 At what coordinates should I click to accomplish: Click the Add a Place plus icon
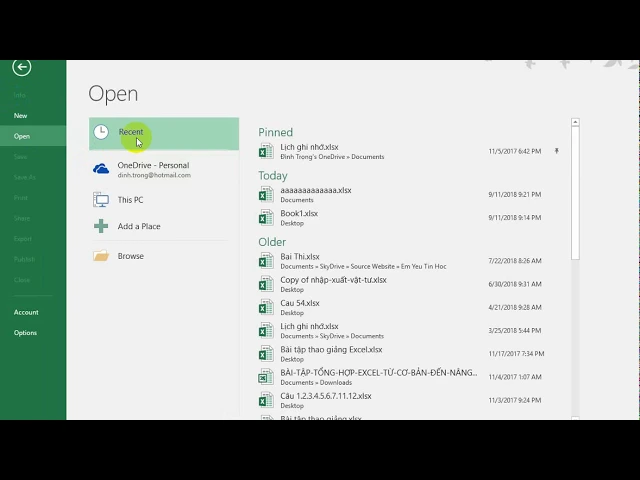click(101, 226)
